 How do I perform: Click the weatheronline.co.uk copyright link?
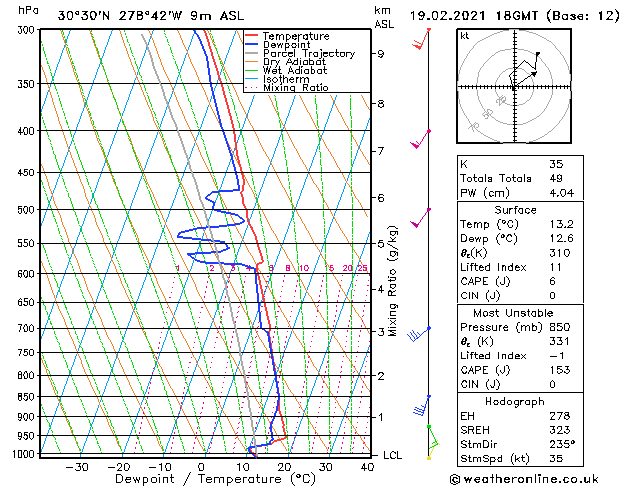coord(524,479)
